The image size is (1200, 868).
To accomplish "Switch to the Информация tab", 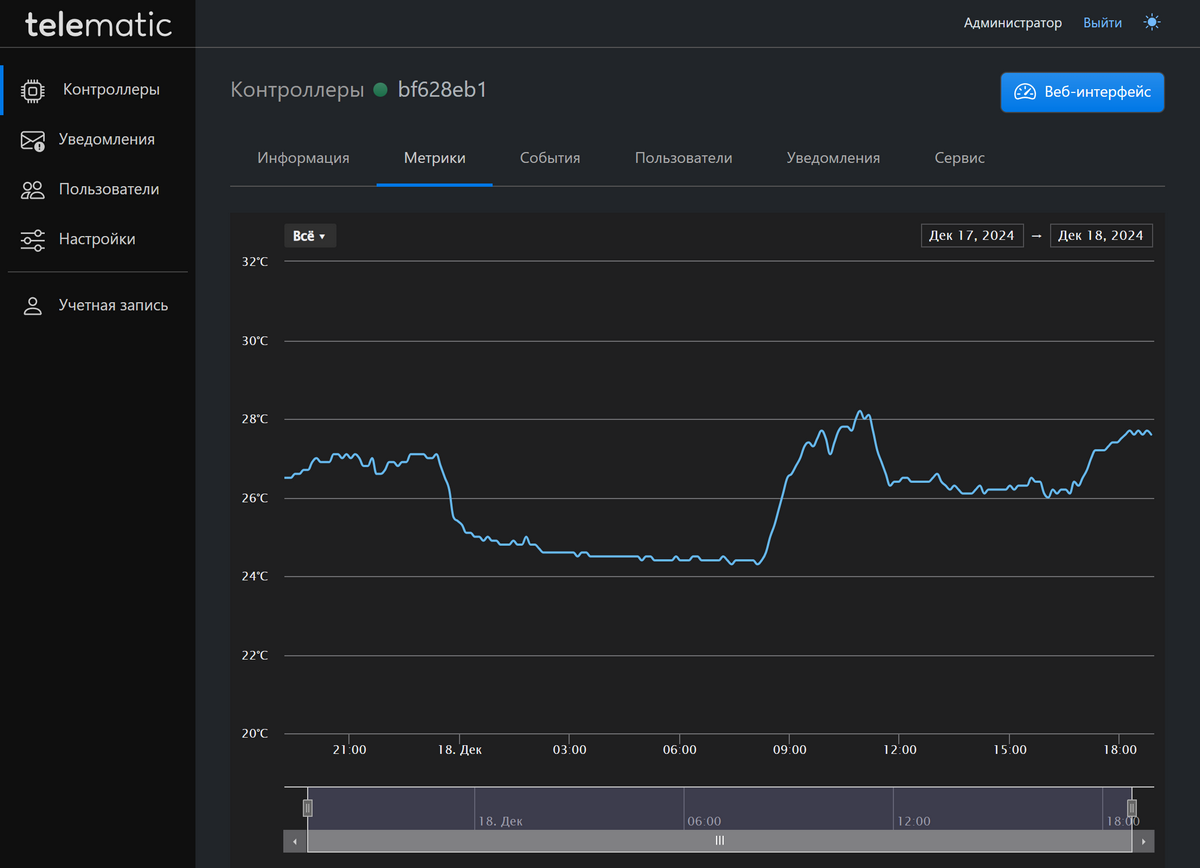I will [303, 158].
